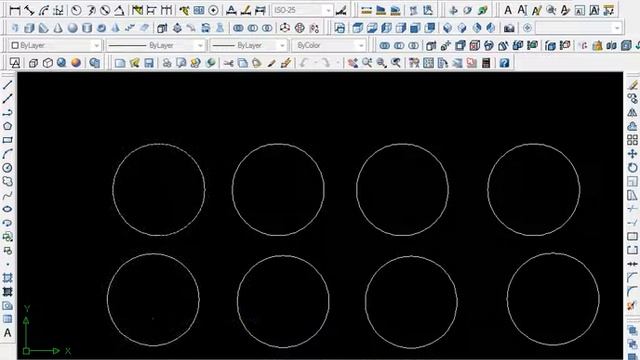The width and height of the screenshot is (640, 360).
Task: Open Help with the question mark icon
Action: [x=504, y=63]
